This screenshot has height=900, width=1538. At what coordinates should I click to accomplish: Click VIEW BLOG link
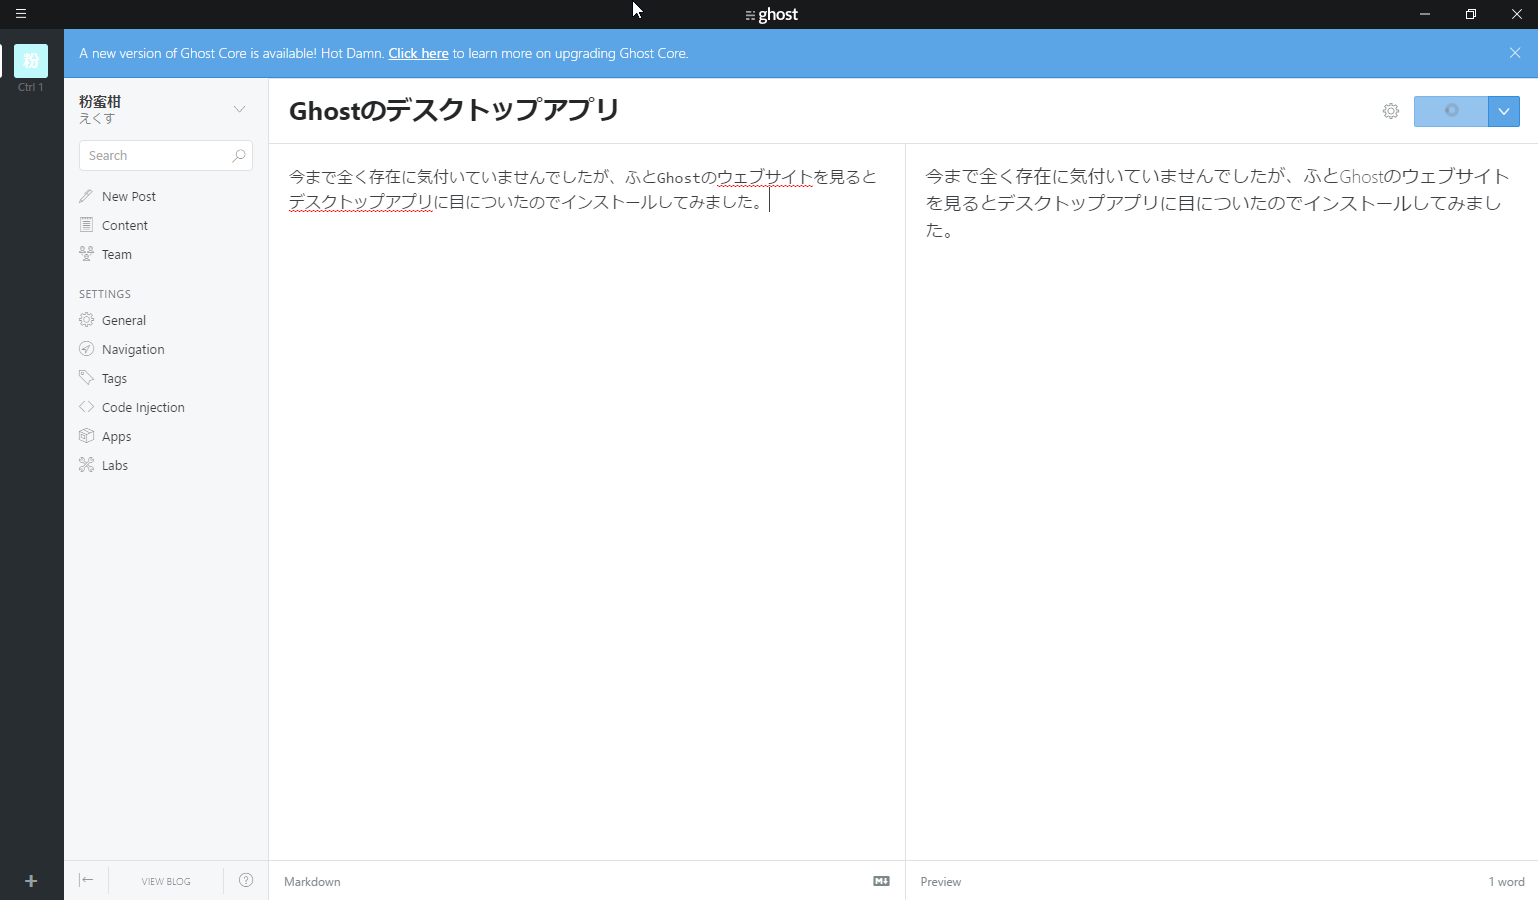(x=166, y=882)
